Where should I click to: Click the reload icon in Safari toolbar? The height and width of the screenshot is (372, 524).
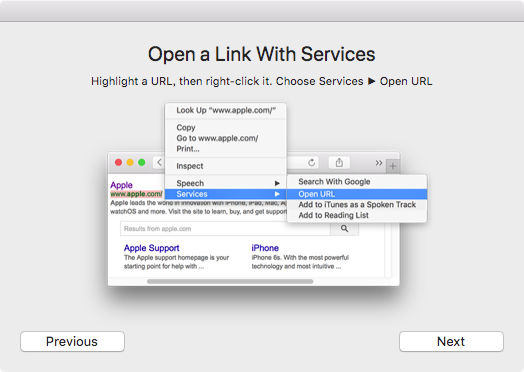click(311, 163)
